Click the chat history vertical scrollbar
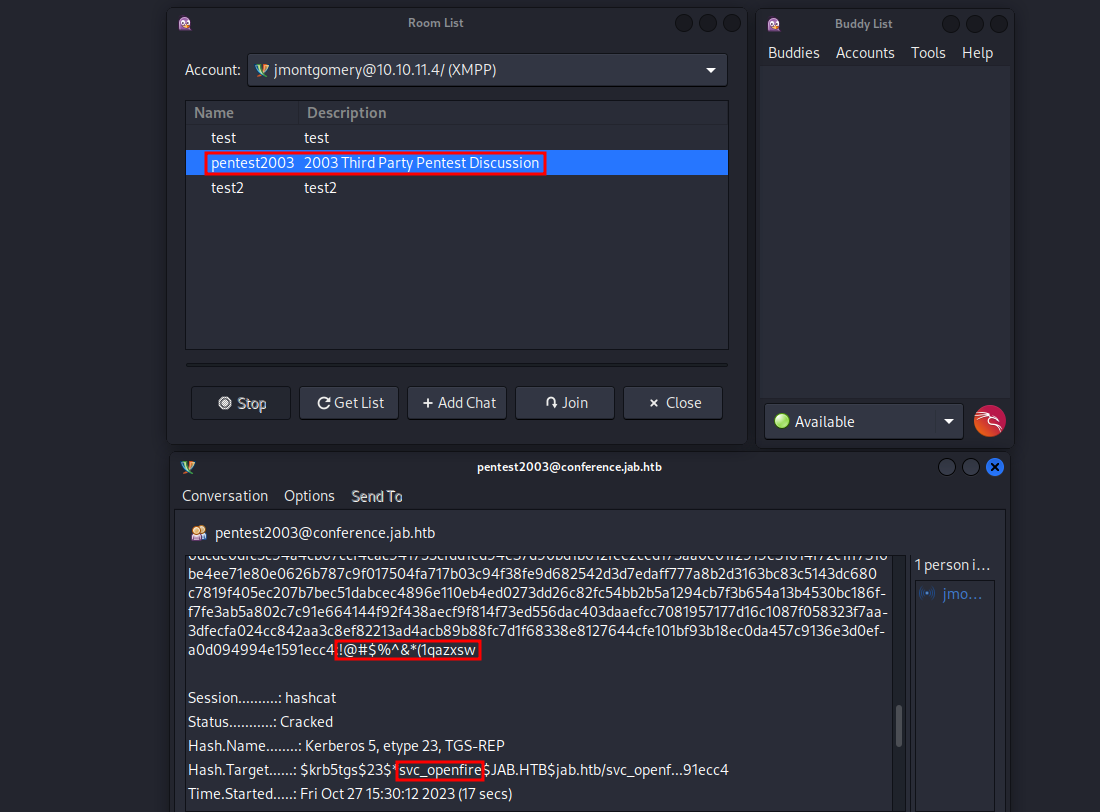Image resolution: width=1100 pixels, height=812 pixels. [898, 727]
